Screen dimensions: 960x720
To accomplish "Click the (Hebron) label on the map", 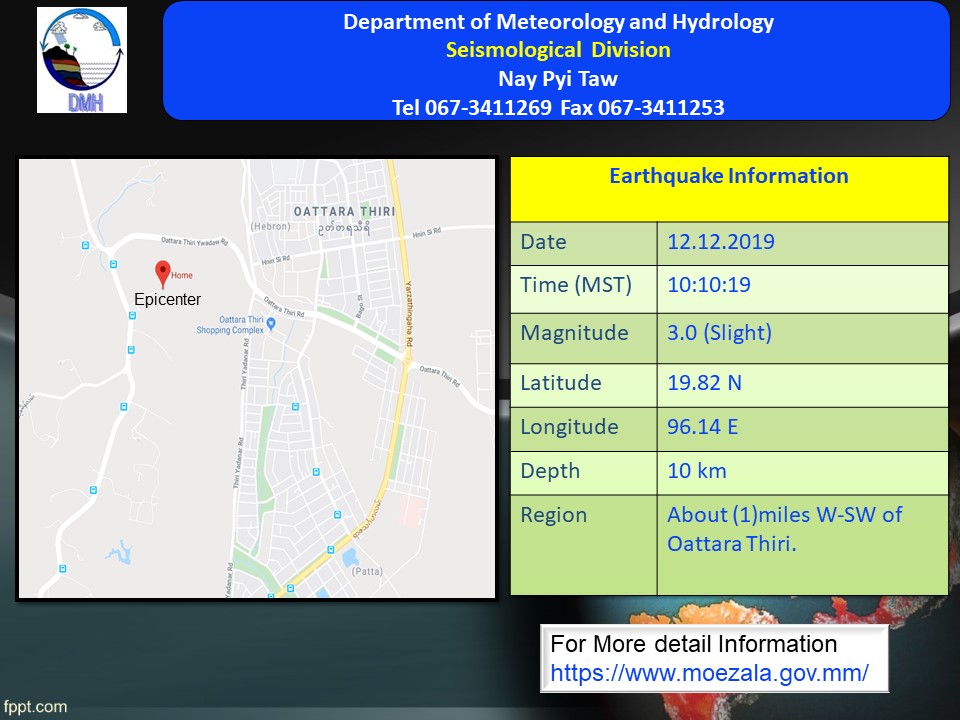I will tap(270, 227).
